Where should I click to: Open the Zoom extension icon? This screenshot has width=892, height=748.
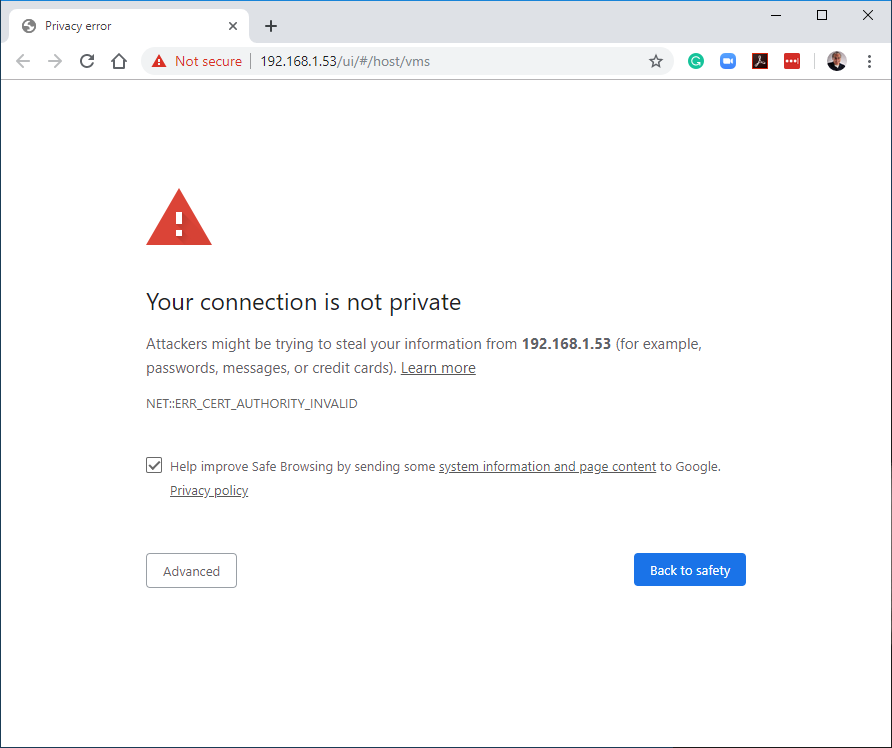tap(728, 61)
